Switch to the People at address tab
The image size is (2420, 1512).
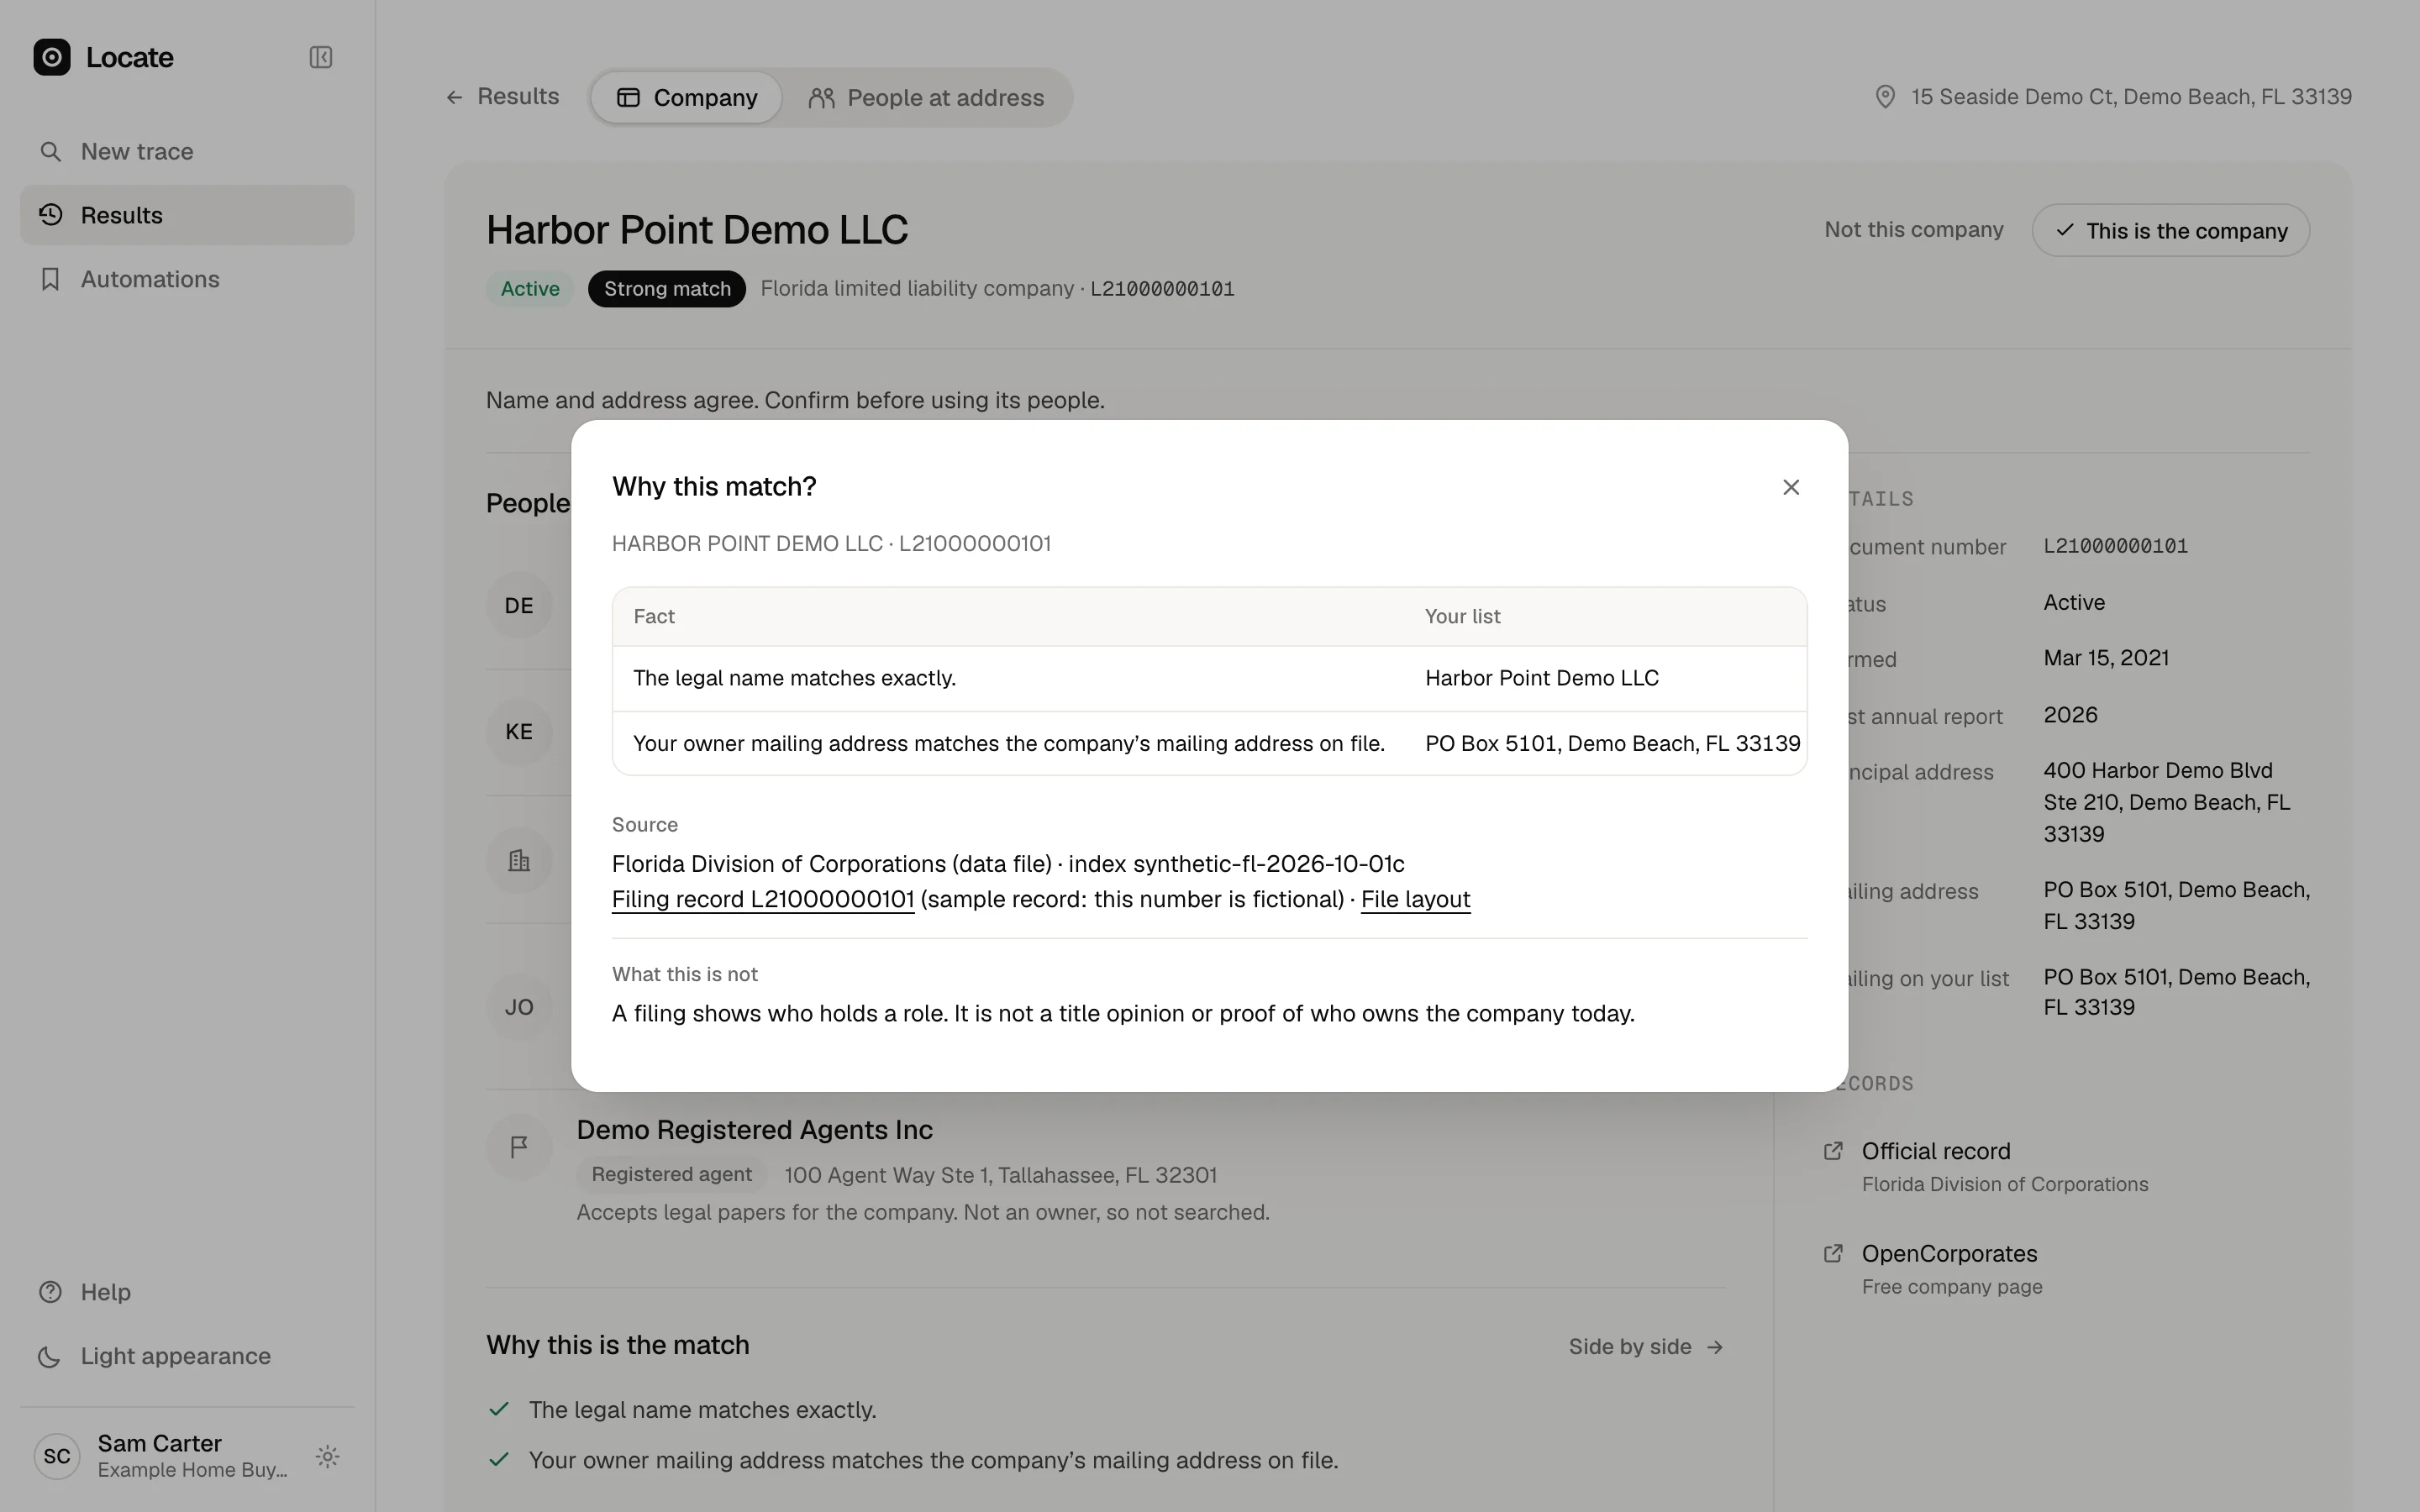926,97
